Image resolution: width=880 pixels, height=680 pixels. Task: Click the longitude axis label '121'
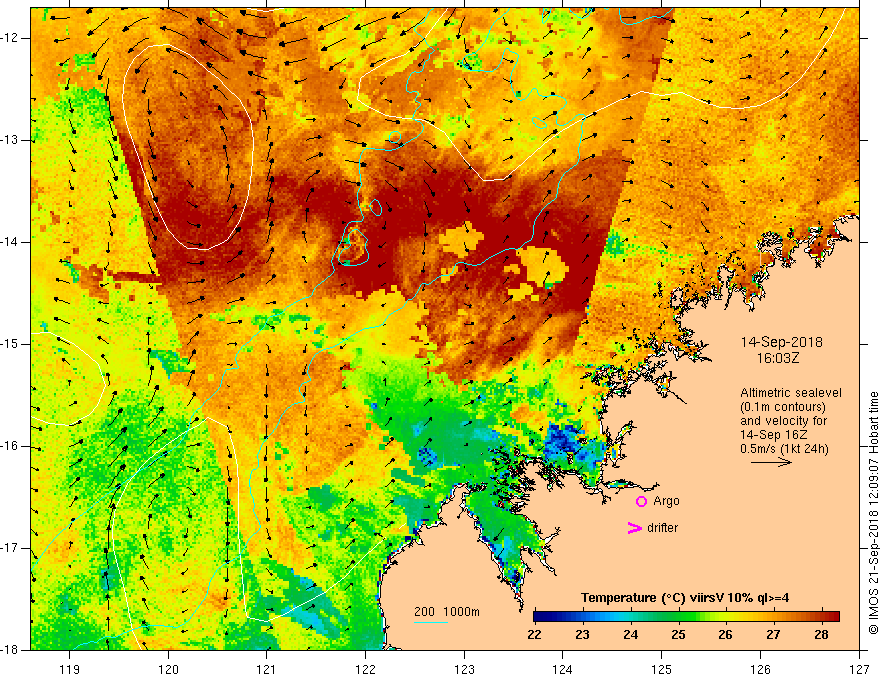point(267,669)
